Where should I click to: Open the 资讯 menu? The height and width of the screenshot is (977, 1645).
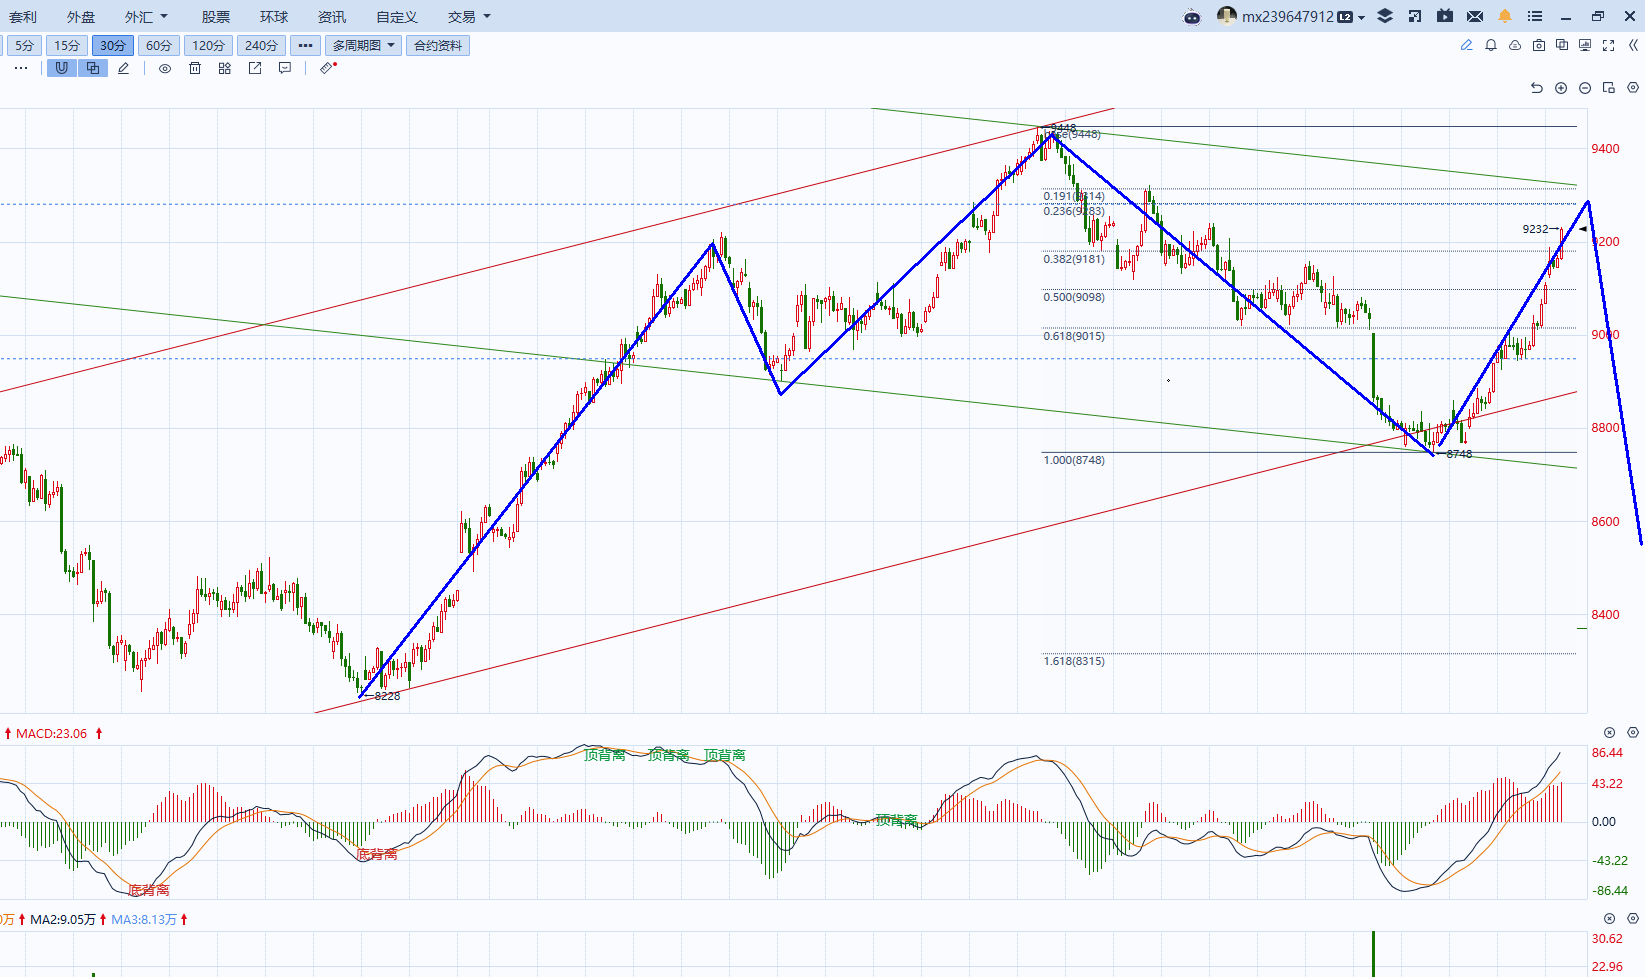pos(332,17)
